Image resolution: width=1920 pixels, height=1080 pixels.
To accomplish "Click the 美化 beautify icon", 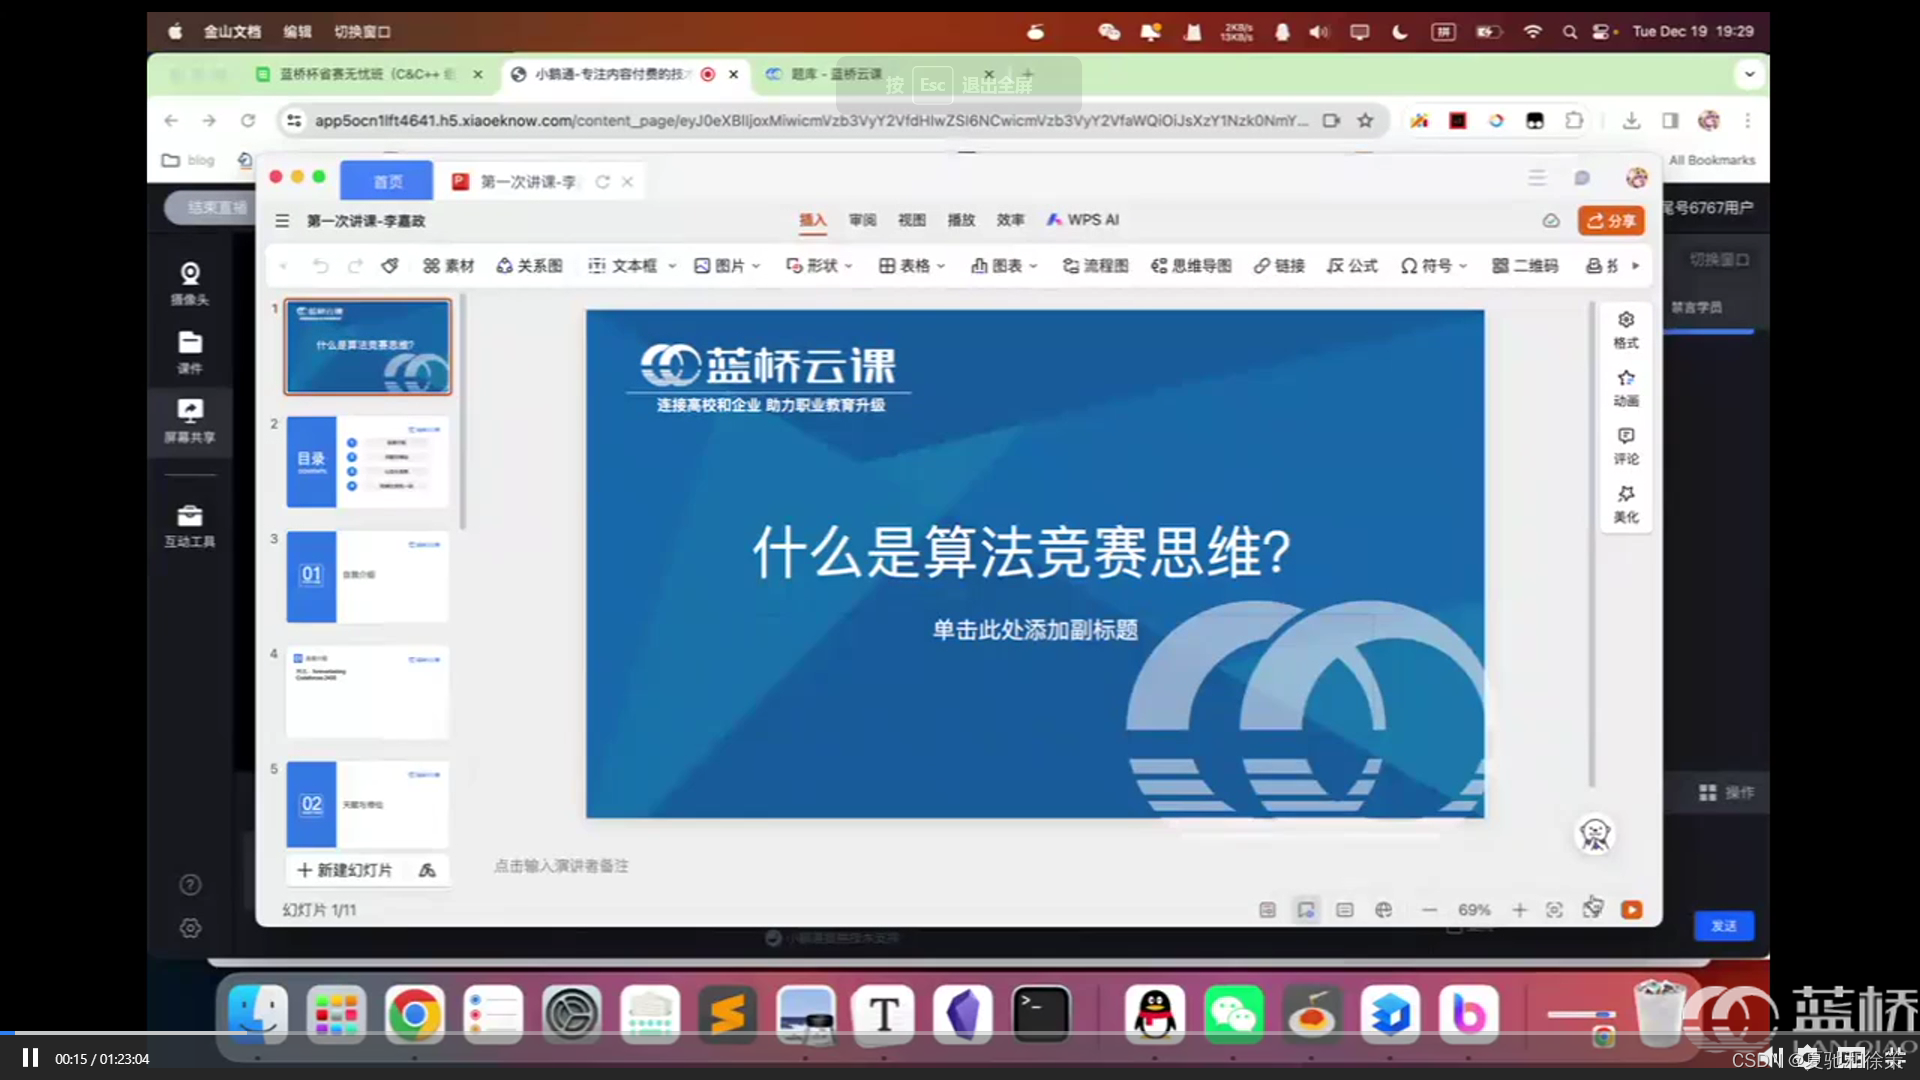I will point(1626,503).
